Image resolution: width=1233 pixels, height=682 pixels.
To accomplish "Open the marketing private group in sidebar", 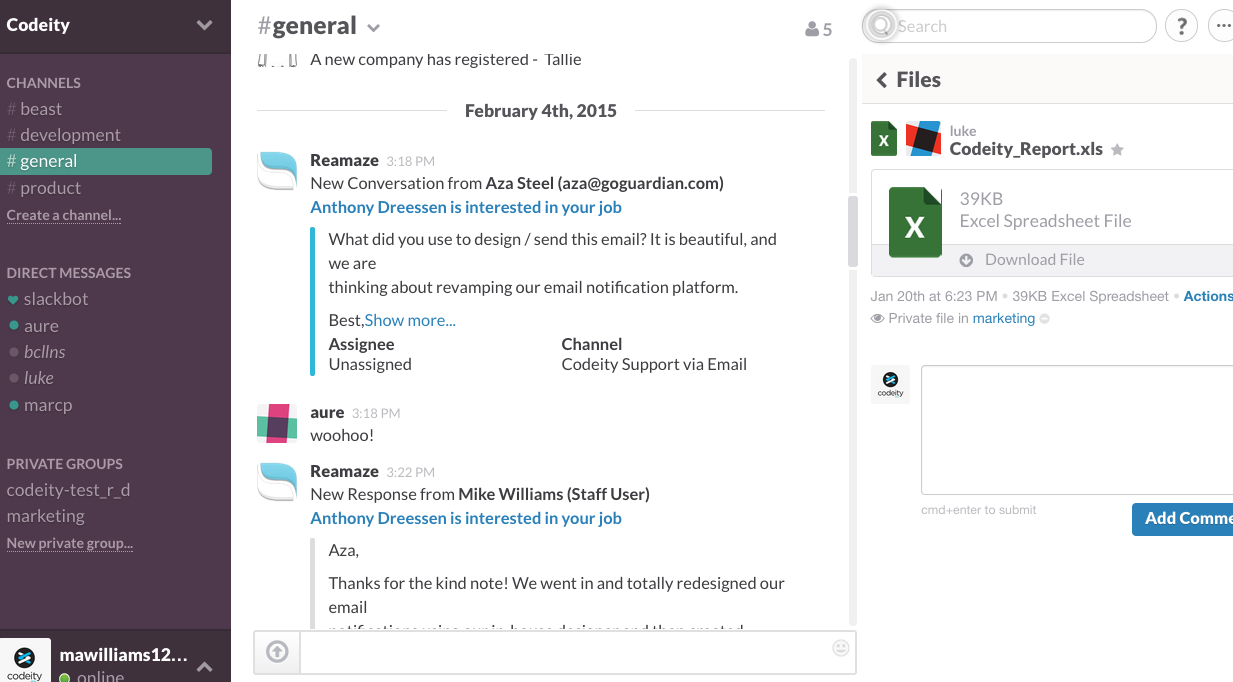I will (x=45, y=516).
